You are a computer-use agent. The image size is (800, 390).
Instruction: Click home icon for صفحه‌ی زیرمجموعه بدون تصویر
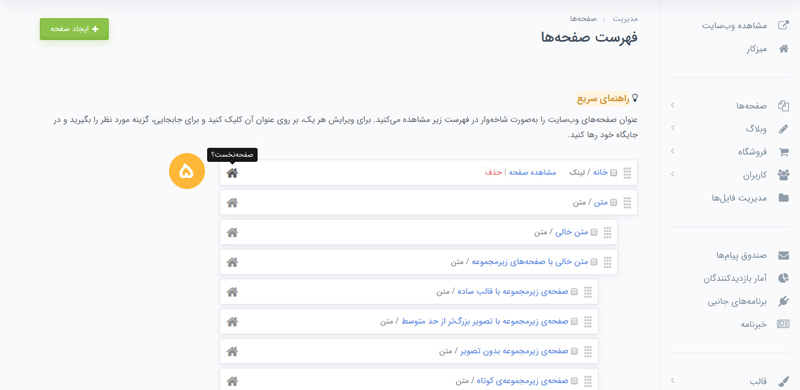coord(232,351)
